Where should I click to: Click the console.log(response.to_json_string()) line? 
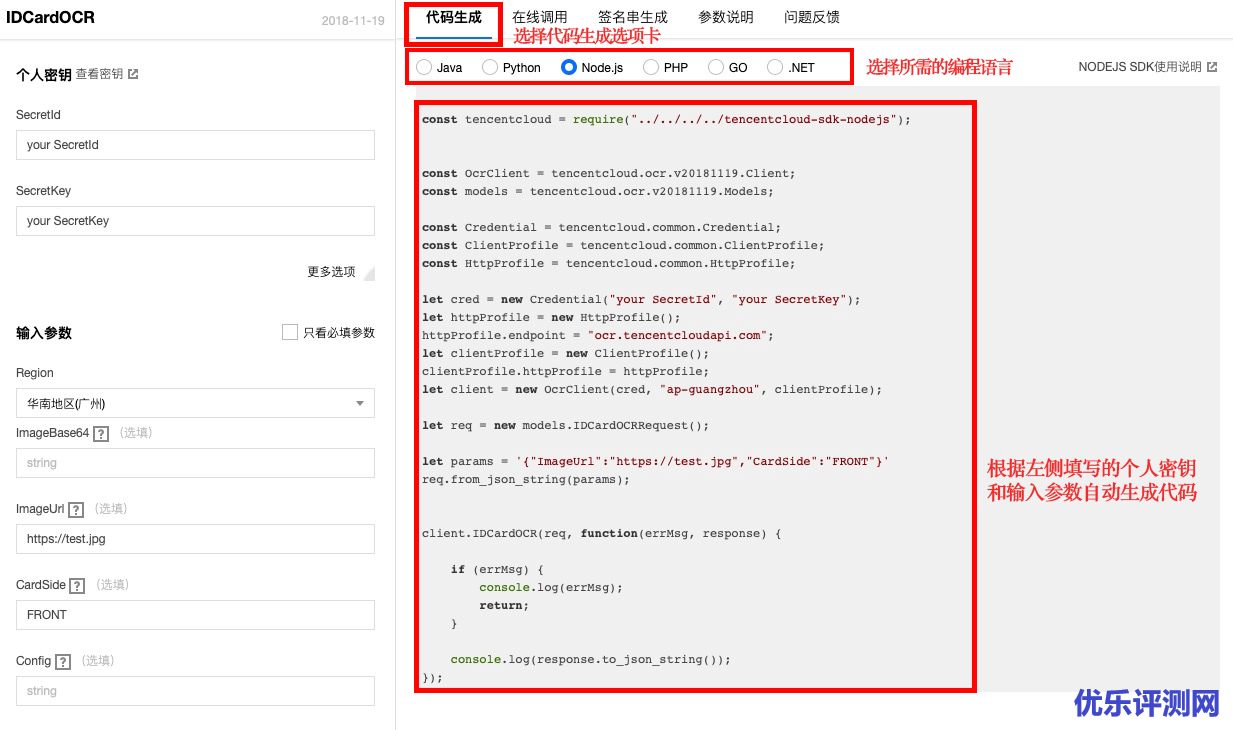click(591, 659)
